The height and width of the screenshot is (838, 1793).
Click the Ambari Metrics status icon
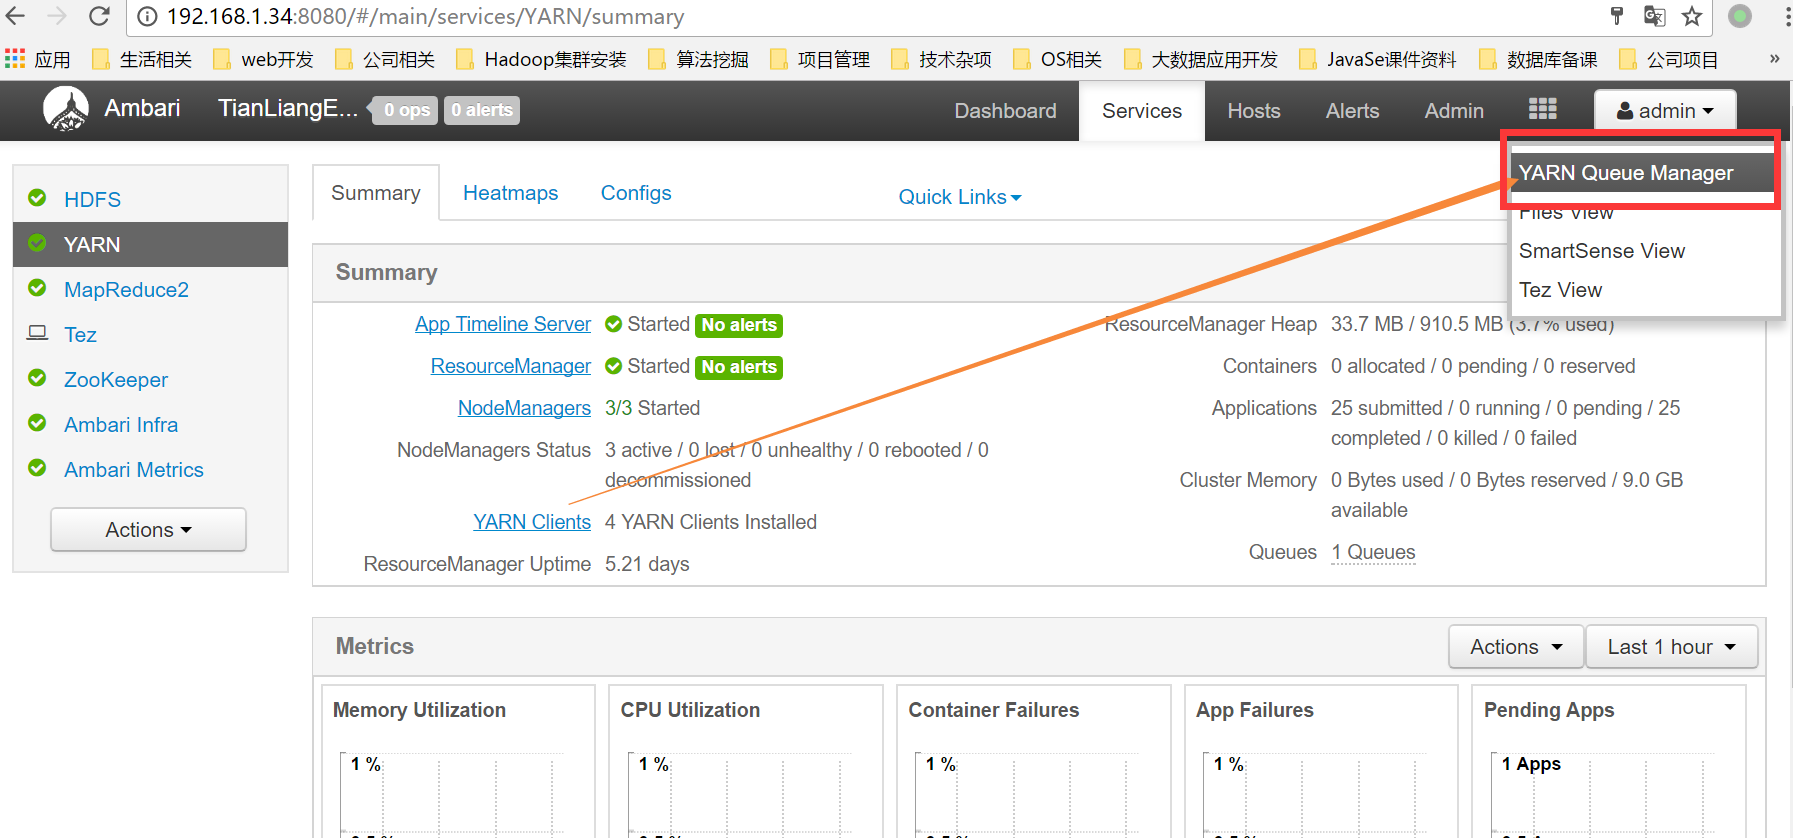pos(37,468)
